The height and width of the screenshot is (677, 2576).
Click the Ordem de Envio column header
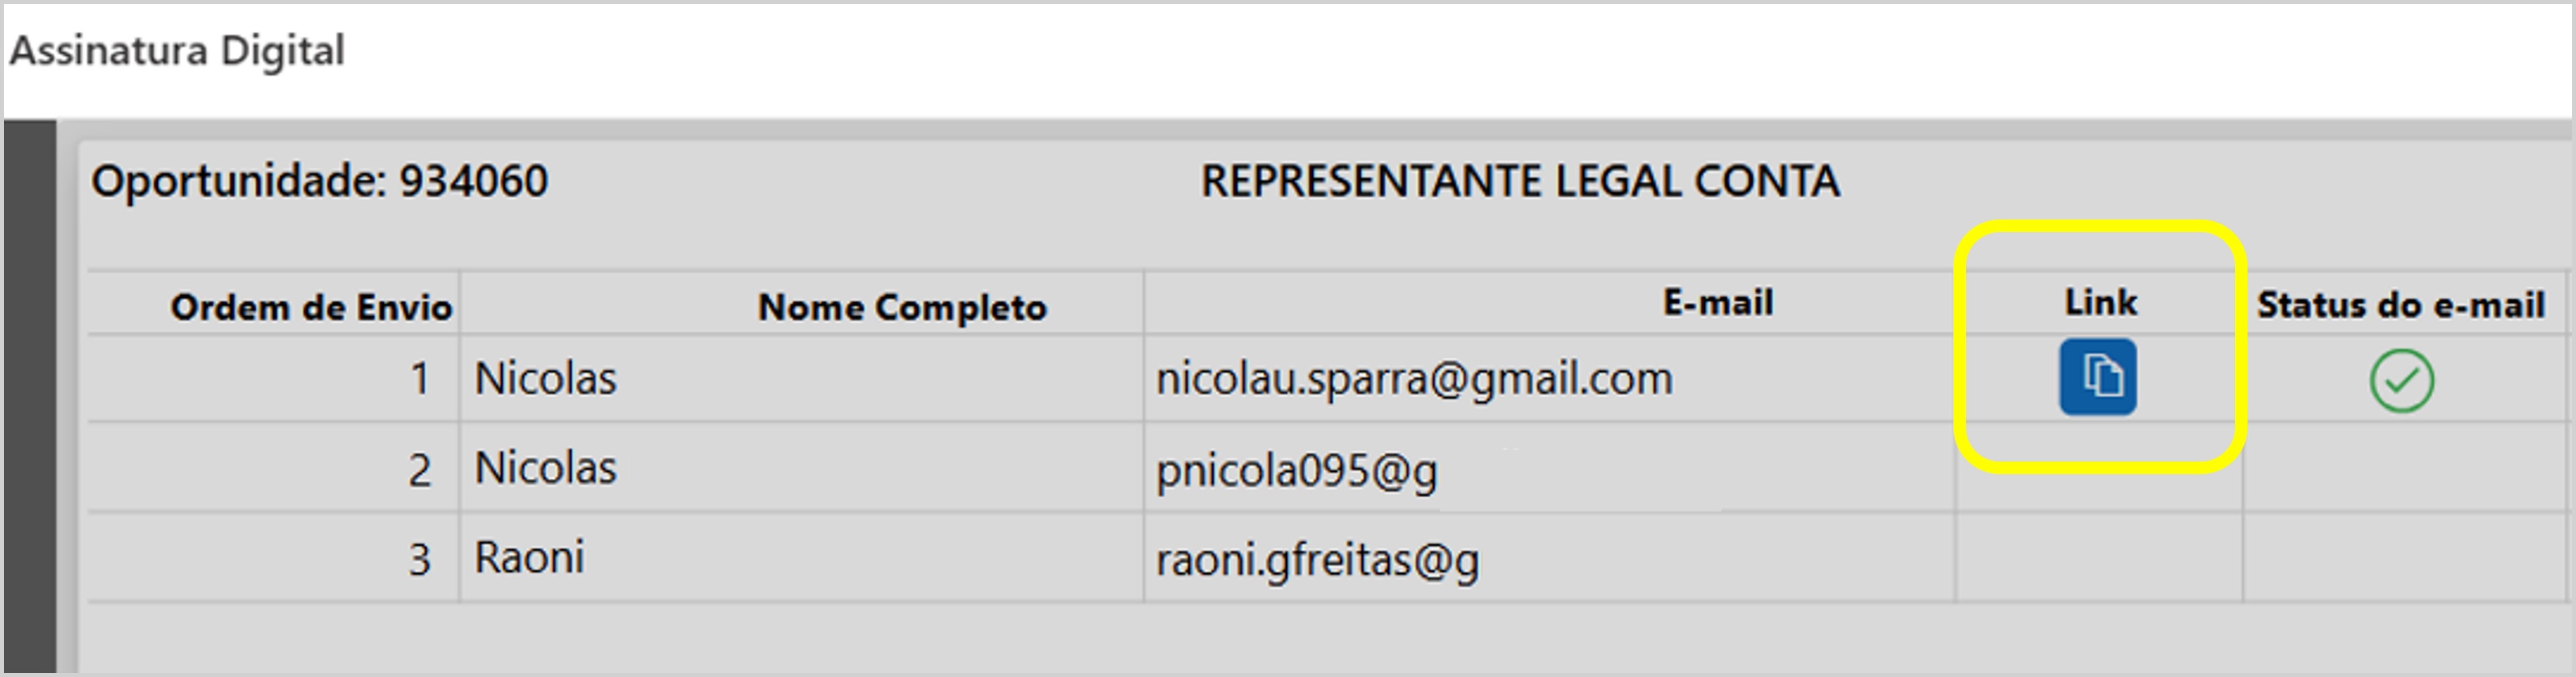point(311,307)
